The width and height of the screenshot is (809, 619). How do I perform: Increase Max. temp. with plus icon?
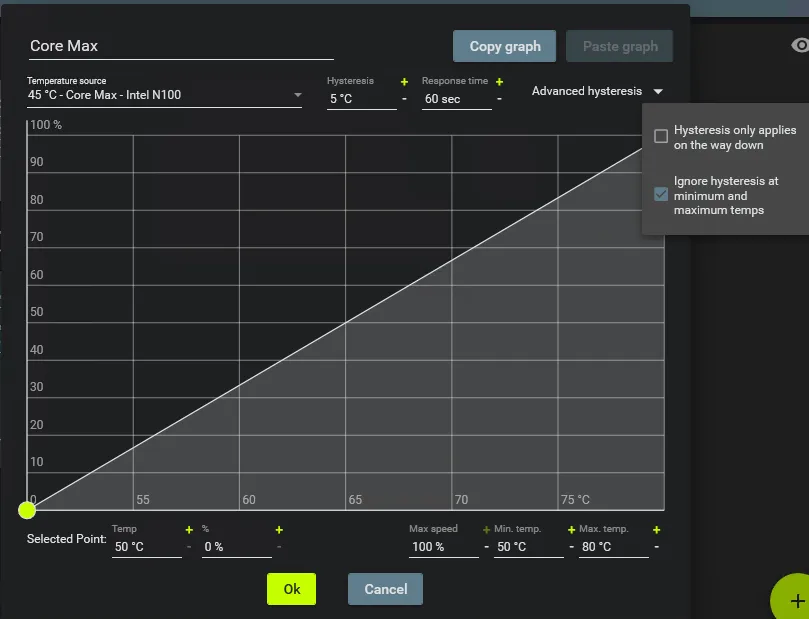(x=656, y=529)
